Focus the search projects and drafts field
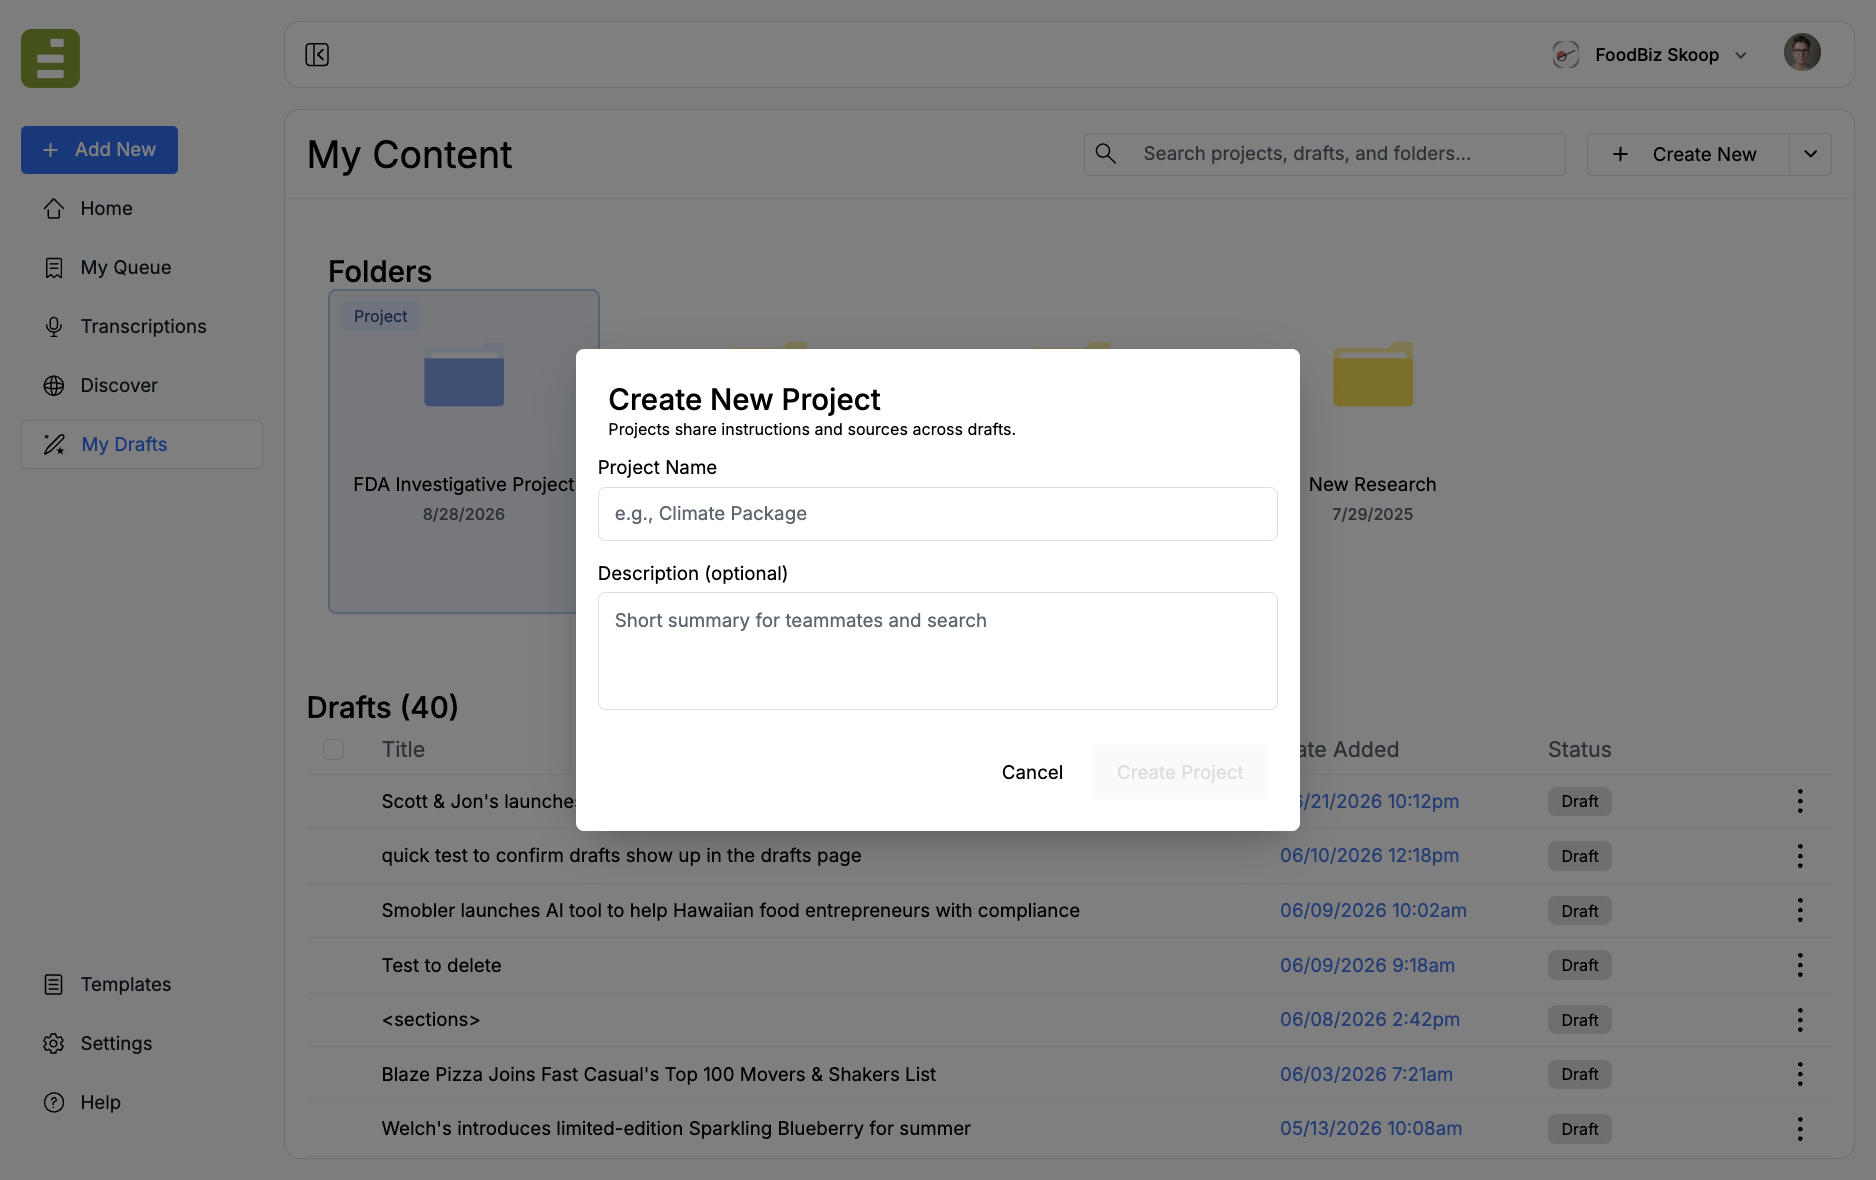 coord(1324,154)
